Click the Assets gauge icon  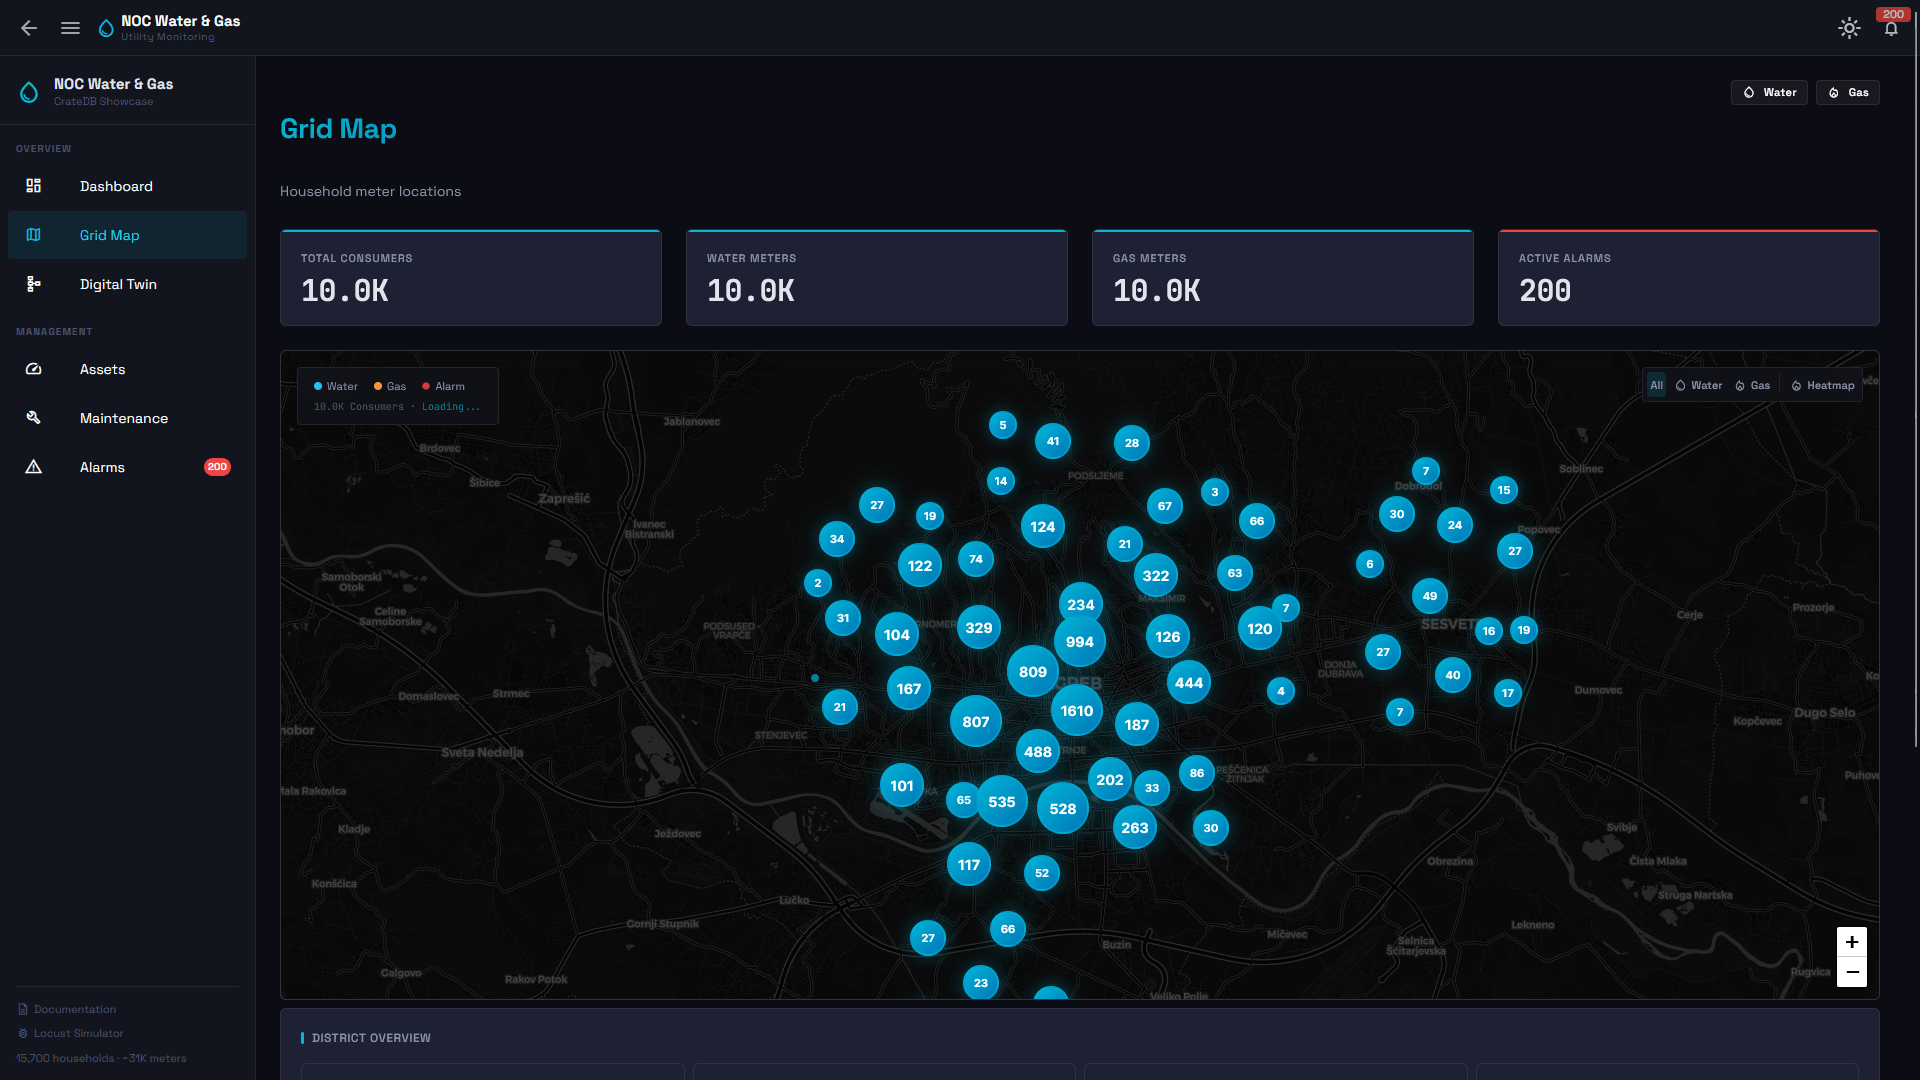pyautogui.click(x=33, y=369)
